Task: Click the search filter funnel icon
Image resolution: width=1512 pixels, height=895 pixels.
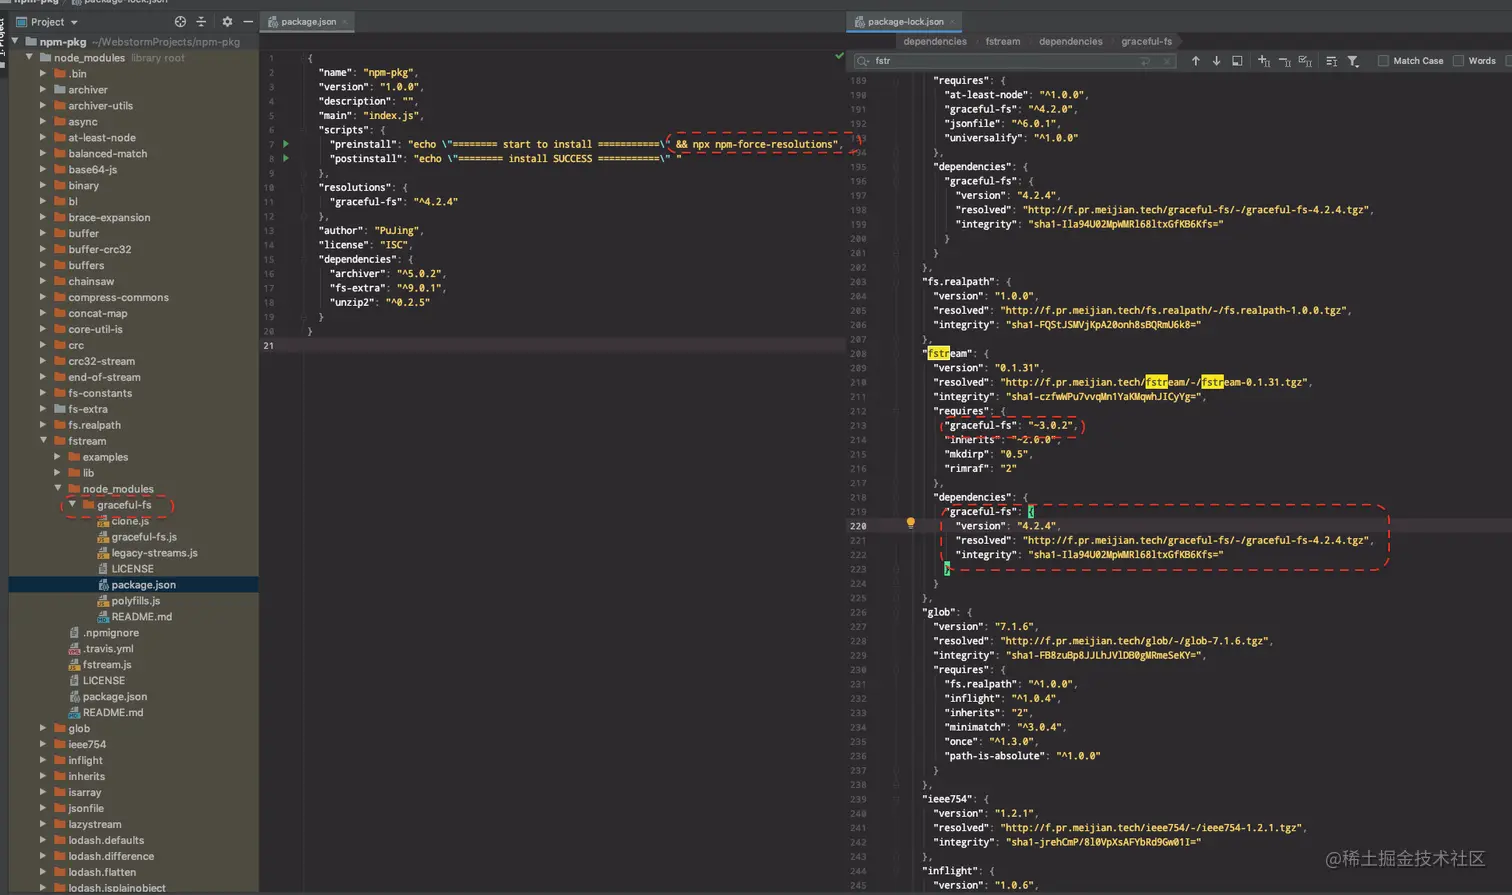Action: 1353,61
